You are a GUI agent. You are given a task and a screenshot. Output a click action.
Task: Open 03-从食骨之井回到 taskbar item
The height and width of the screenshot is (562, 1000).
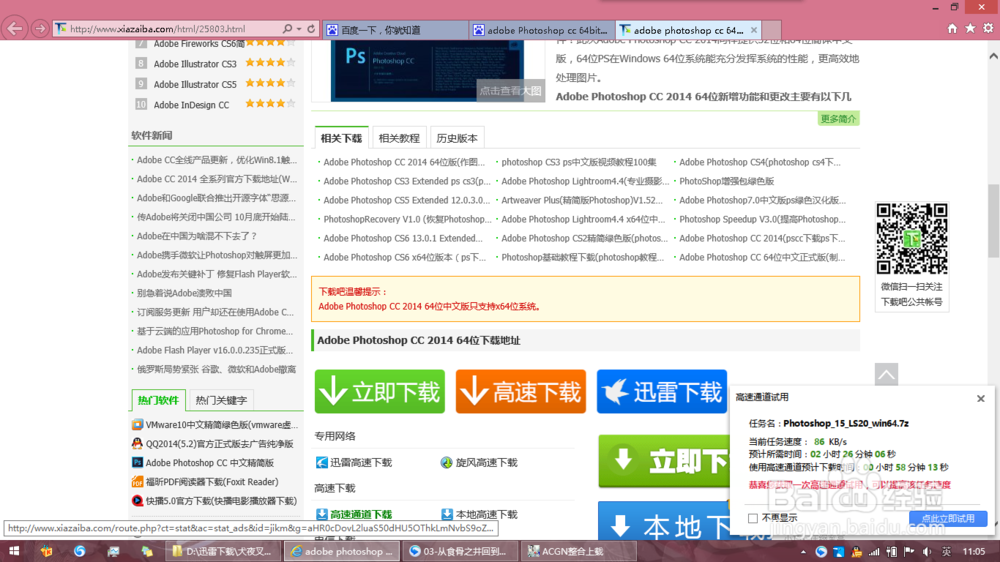click(x=459, y=551)
